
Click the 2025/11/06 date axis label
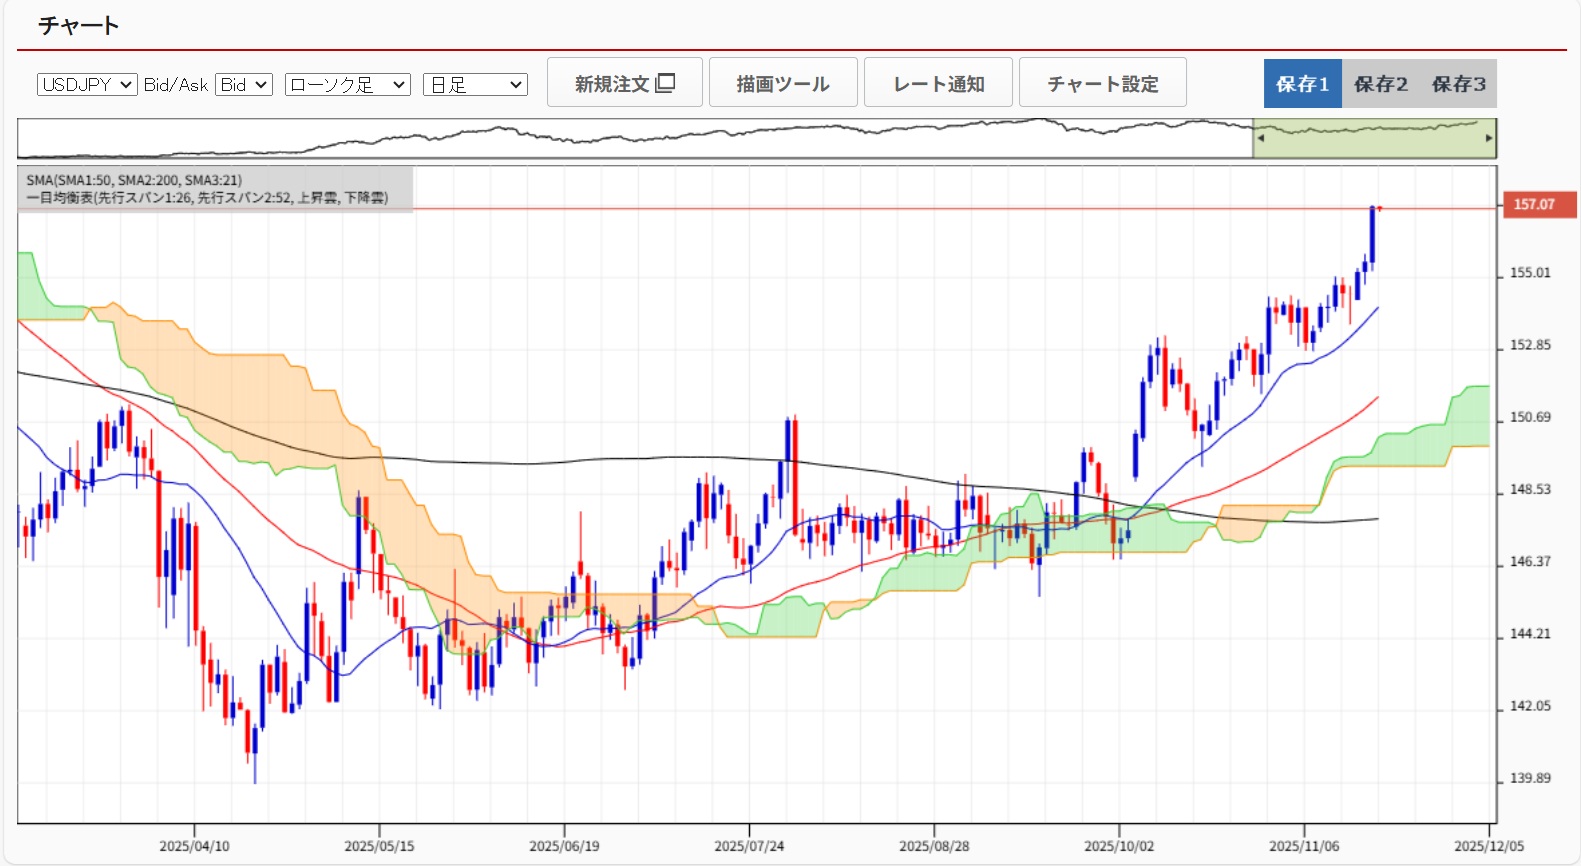tap(1304, 846)
